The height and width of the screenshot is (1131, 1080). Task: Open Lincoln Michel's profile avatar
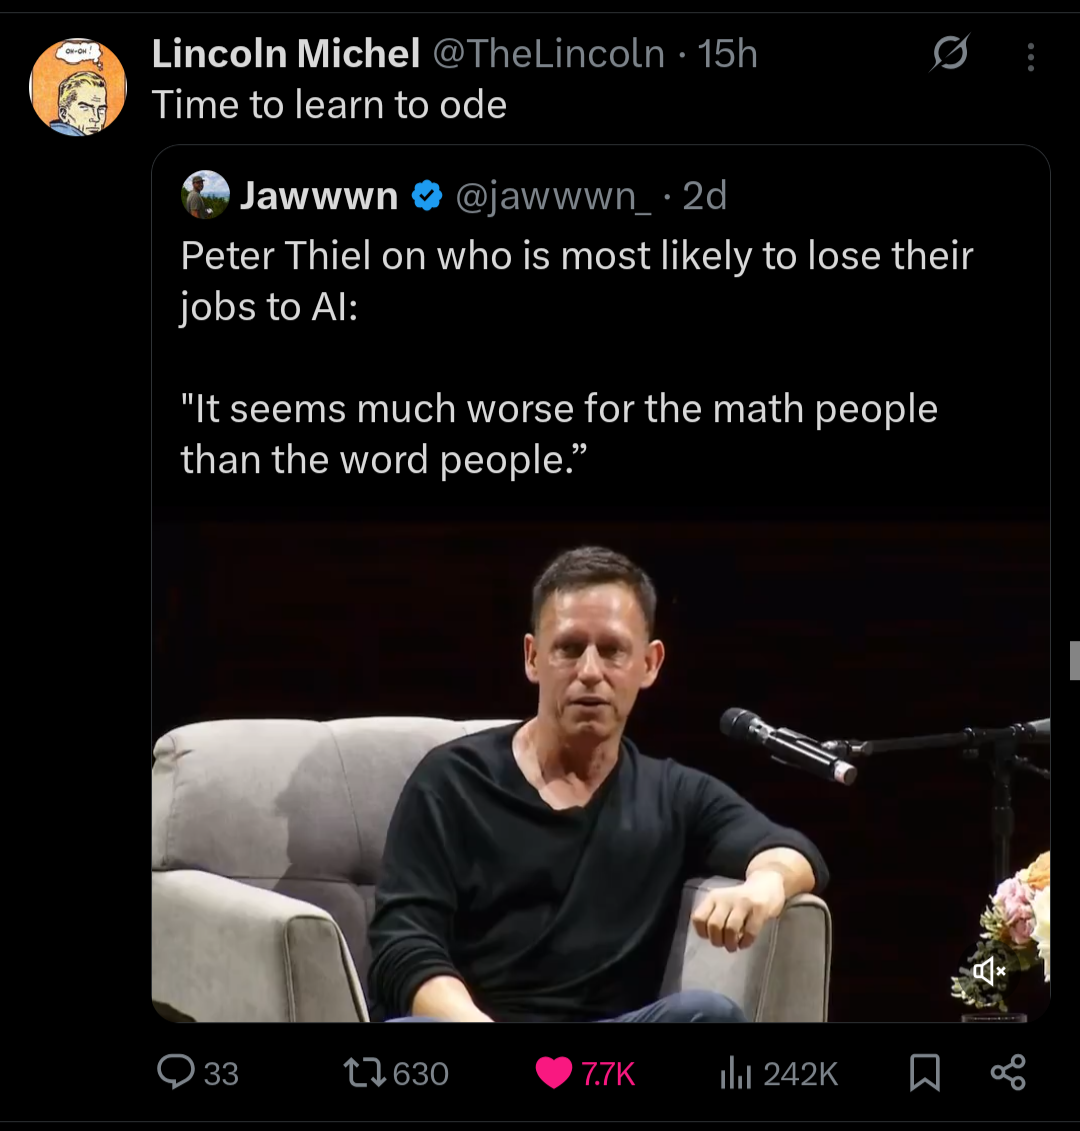pos(78,88)
